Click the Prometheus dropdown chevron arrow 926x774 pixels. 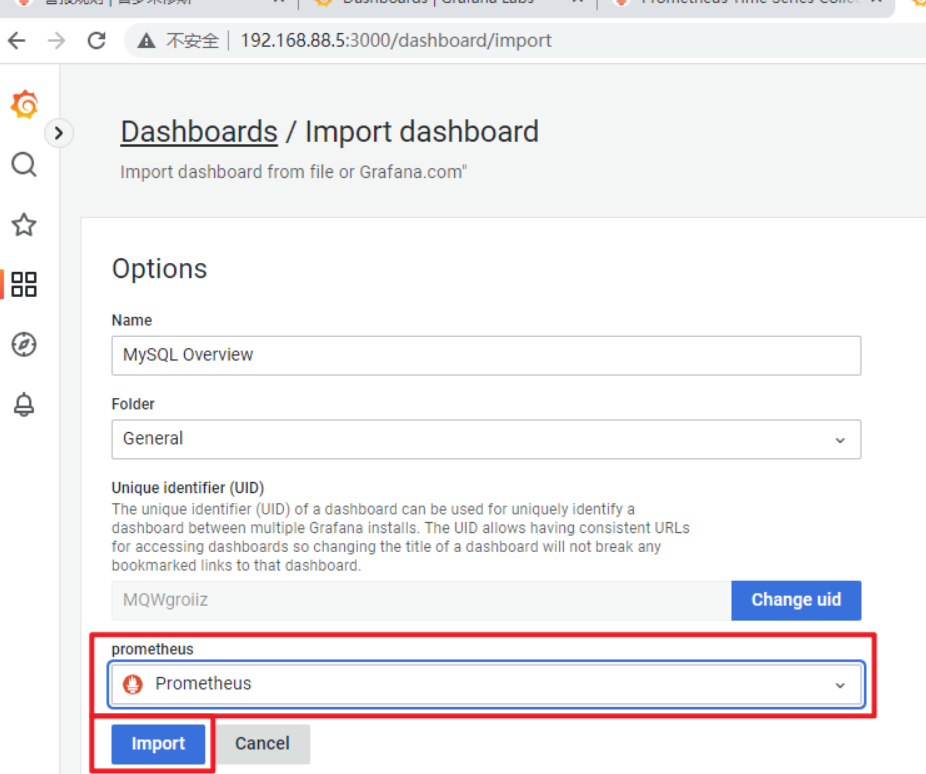point(840,685)
